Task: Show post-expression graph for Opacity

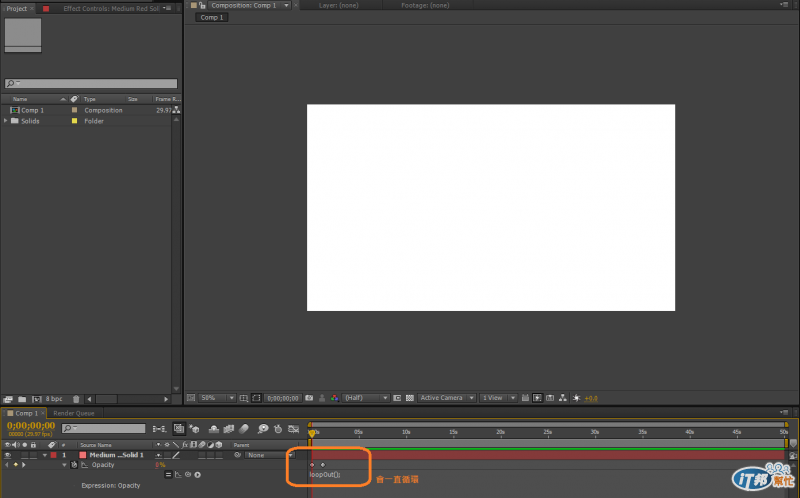Action: (178, 475)
